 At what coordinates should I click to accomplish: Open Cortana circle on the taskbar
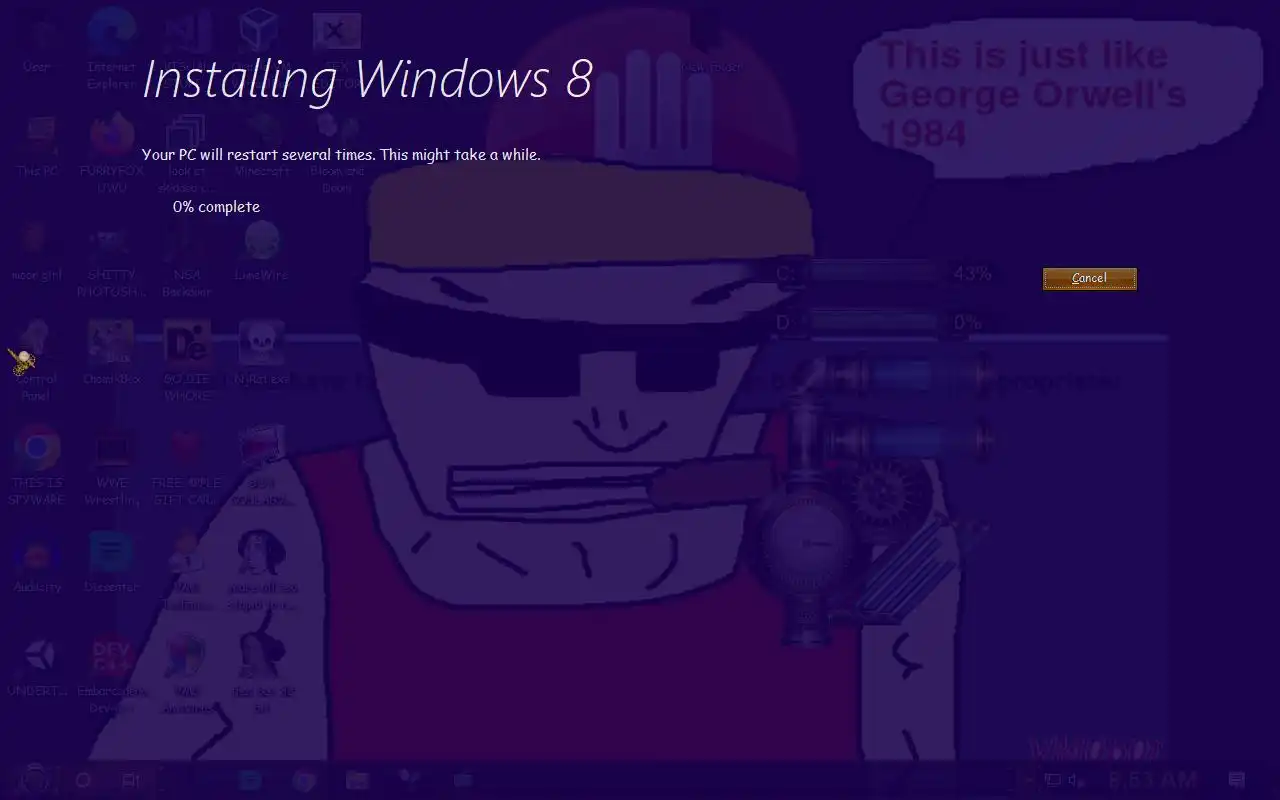tap(84, 780)
